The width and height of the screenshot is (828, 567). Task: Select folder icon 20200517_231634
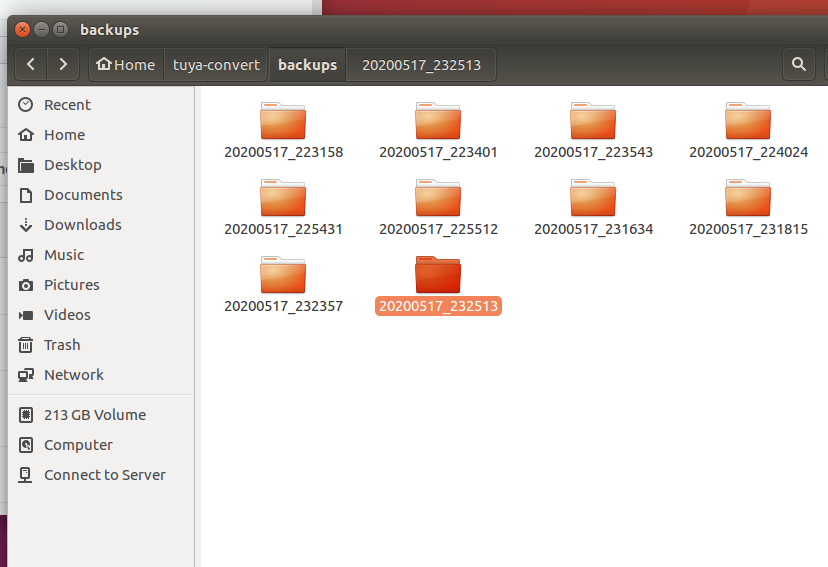[593, 198]
